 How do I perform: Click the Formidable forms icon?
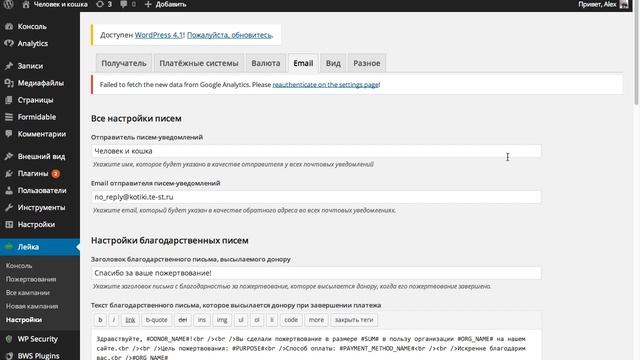pyautogui.click(x=9, y=117)
